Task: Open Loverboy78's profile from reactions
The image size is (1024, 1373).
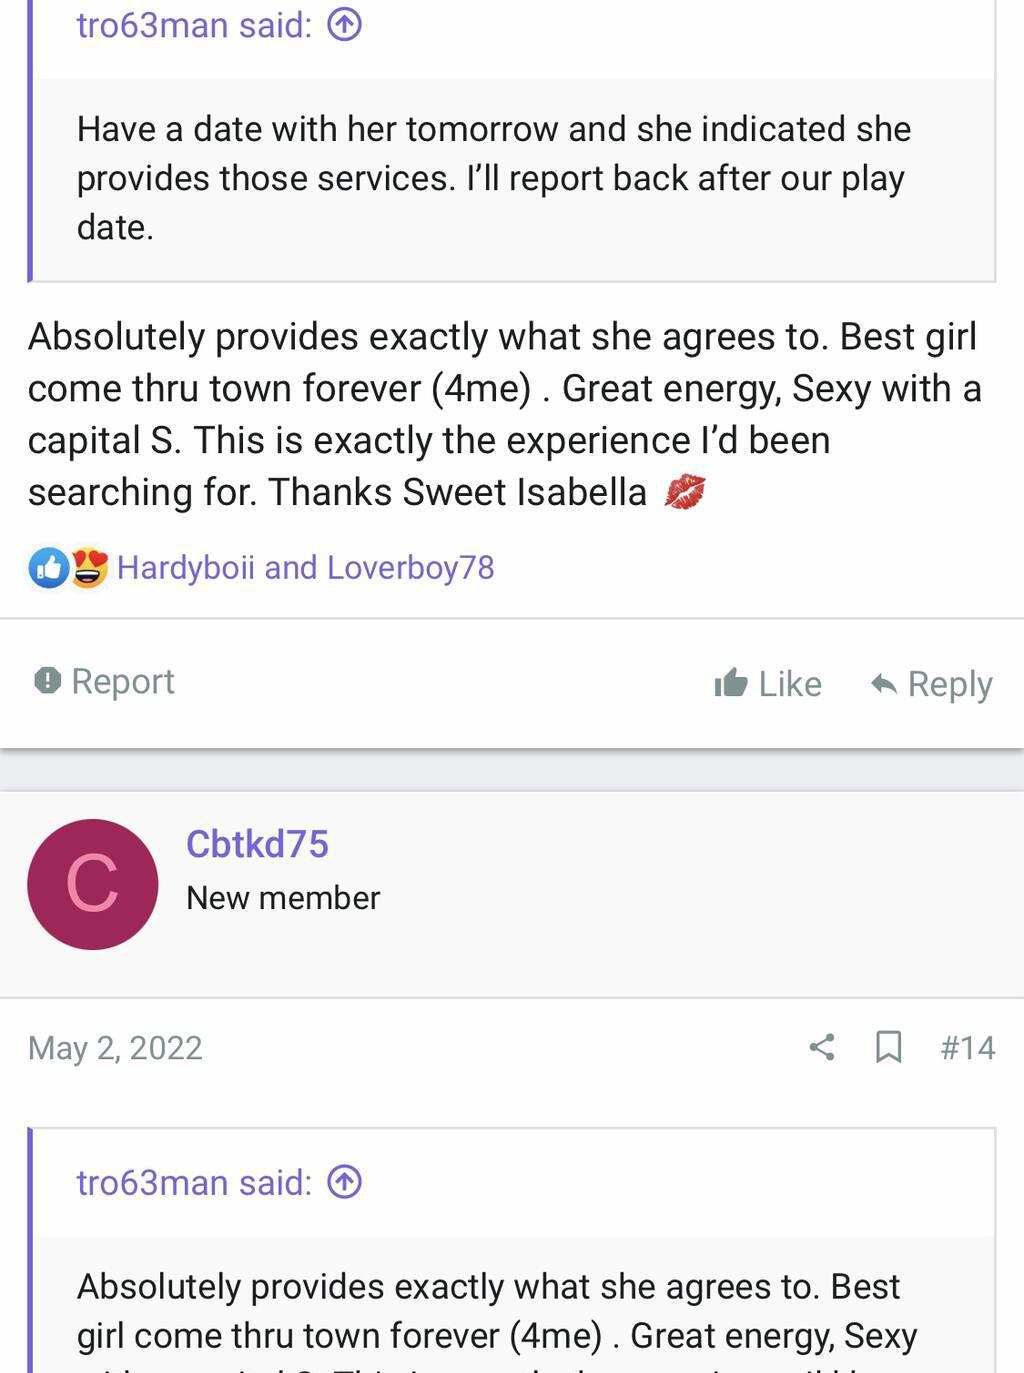Action: (410, 568)
